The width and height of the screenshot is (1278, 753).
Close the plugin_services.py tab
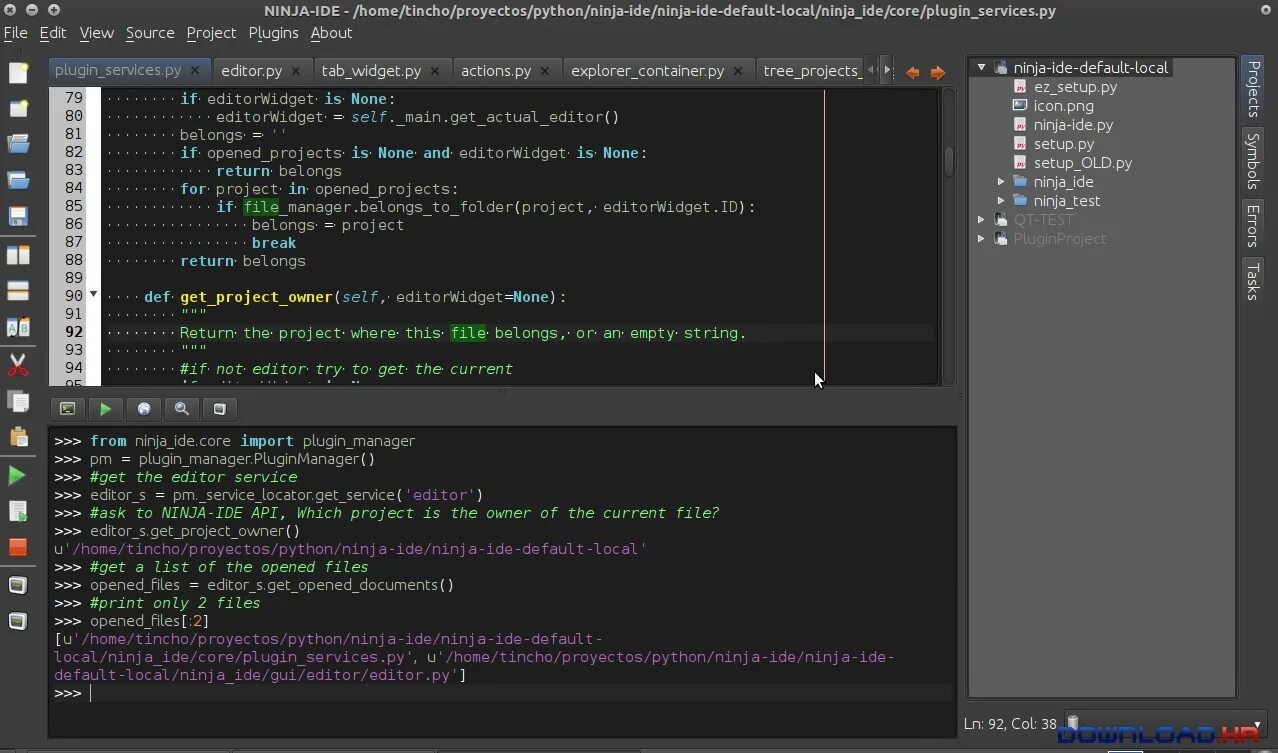click(x=197, y=70)
